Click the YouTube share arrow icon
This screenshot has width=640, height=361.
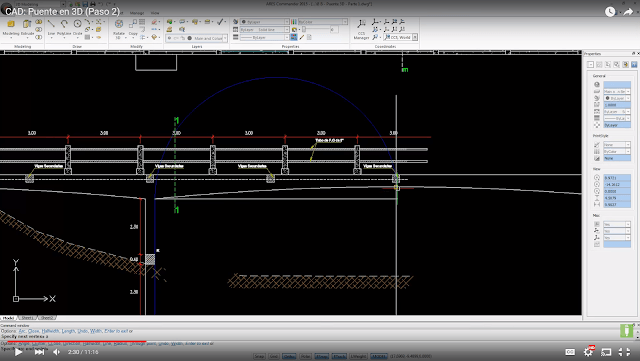click(629, 11)
